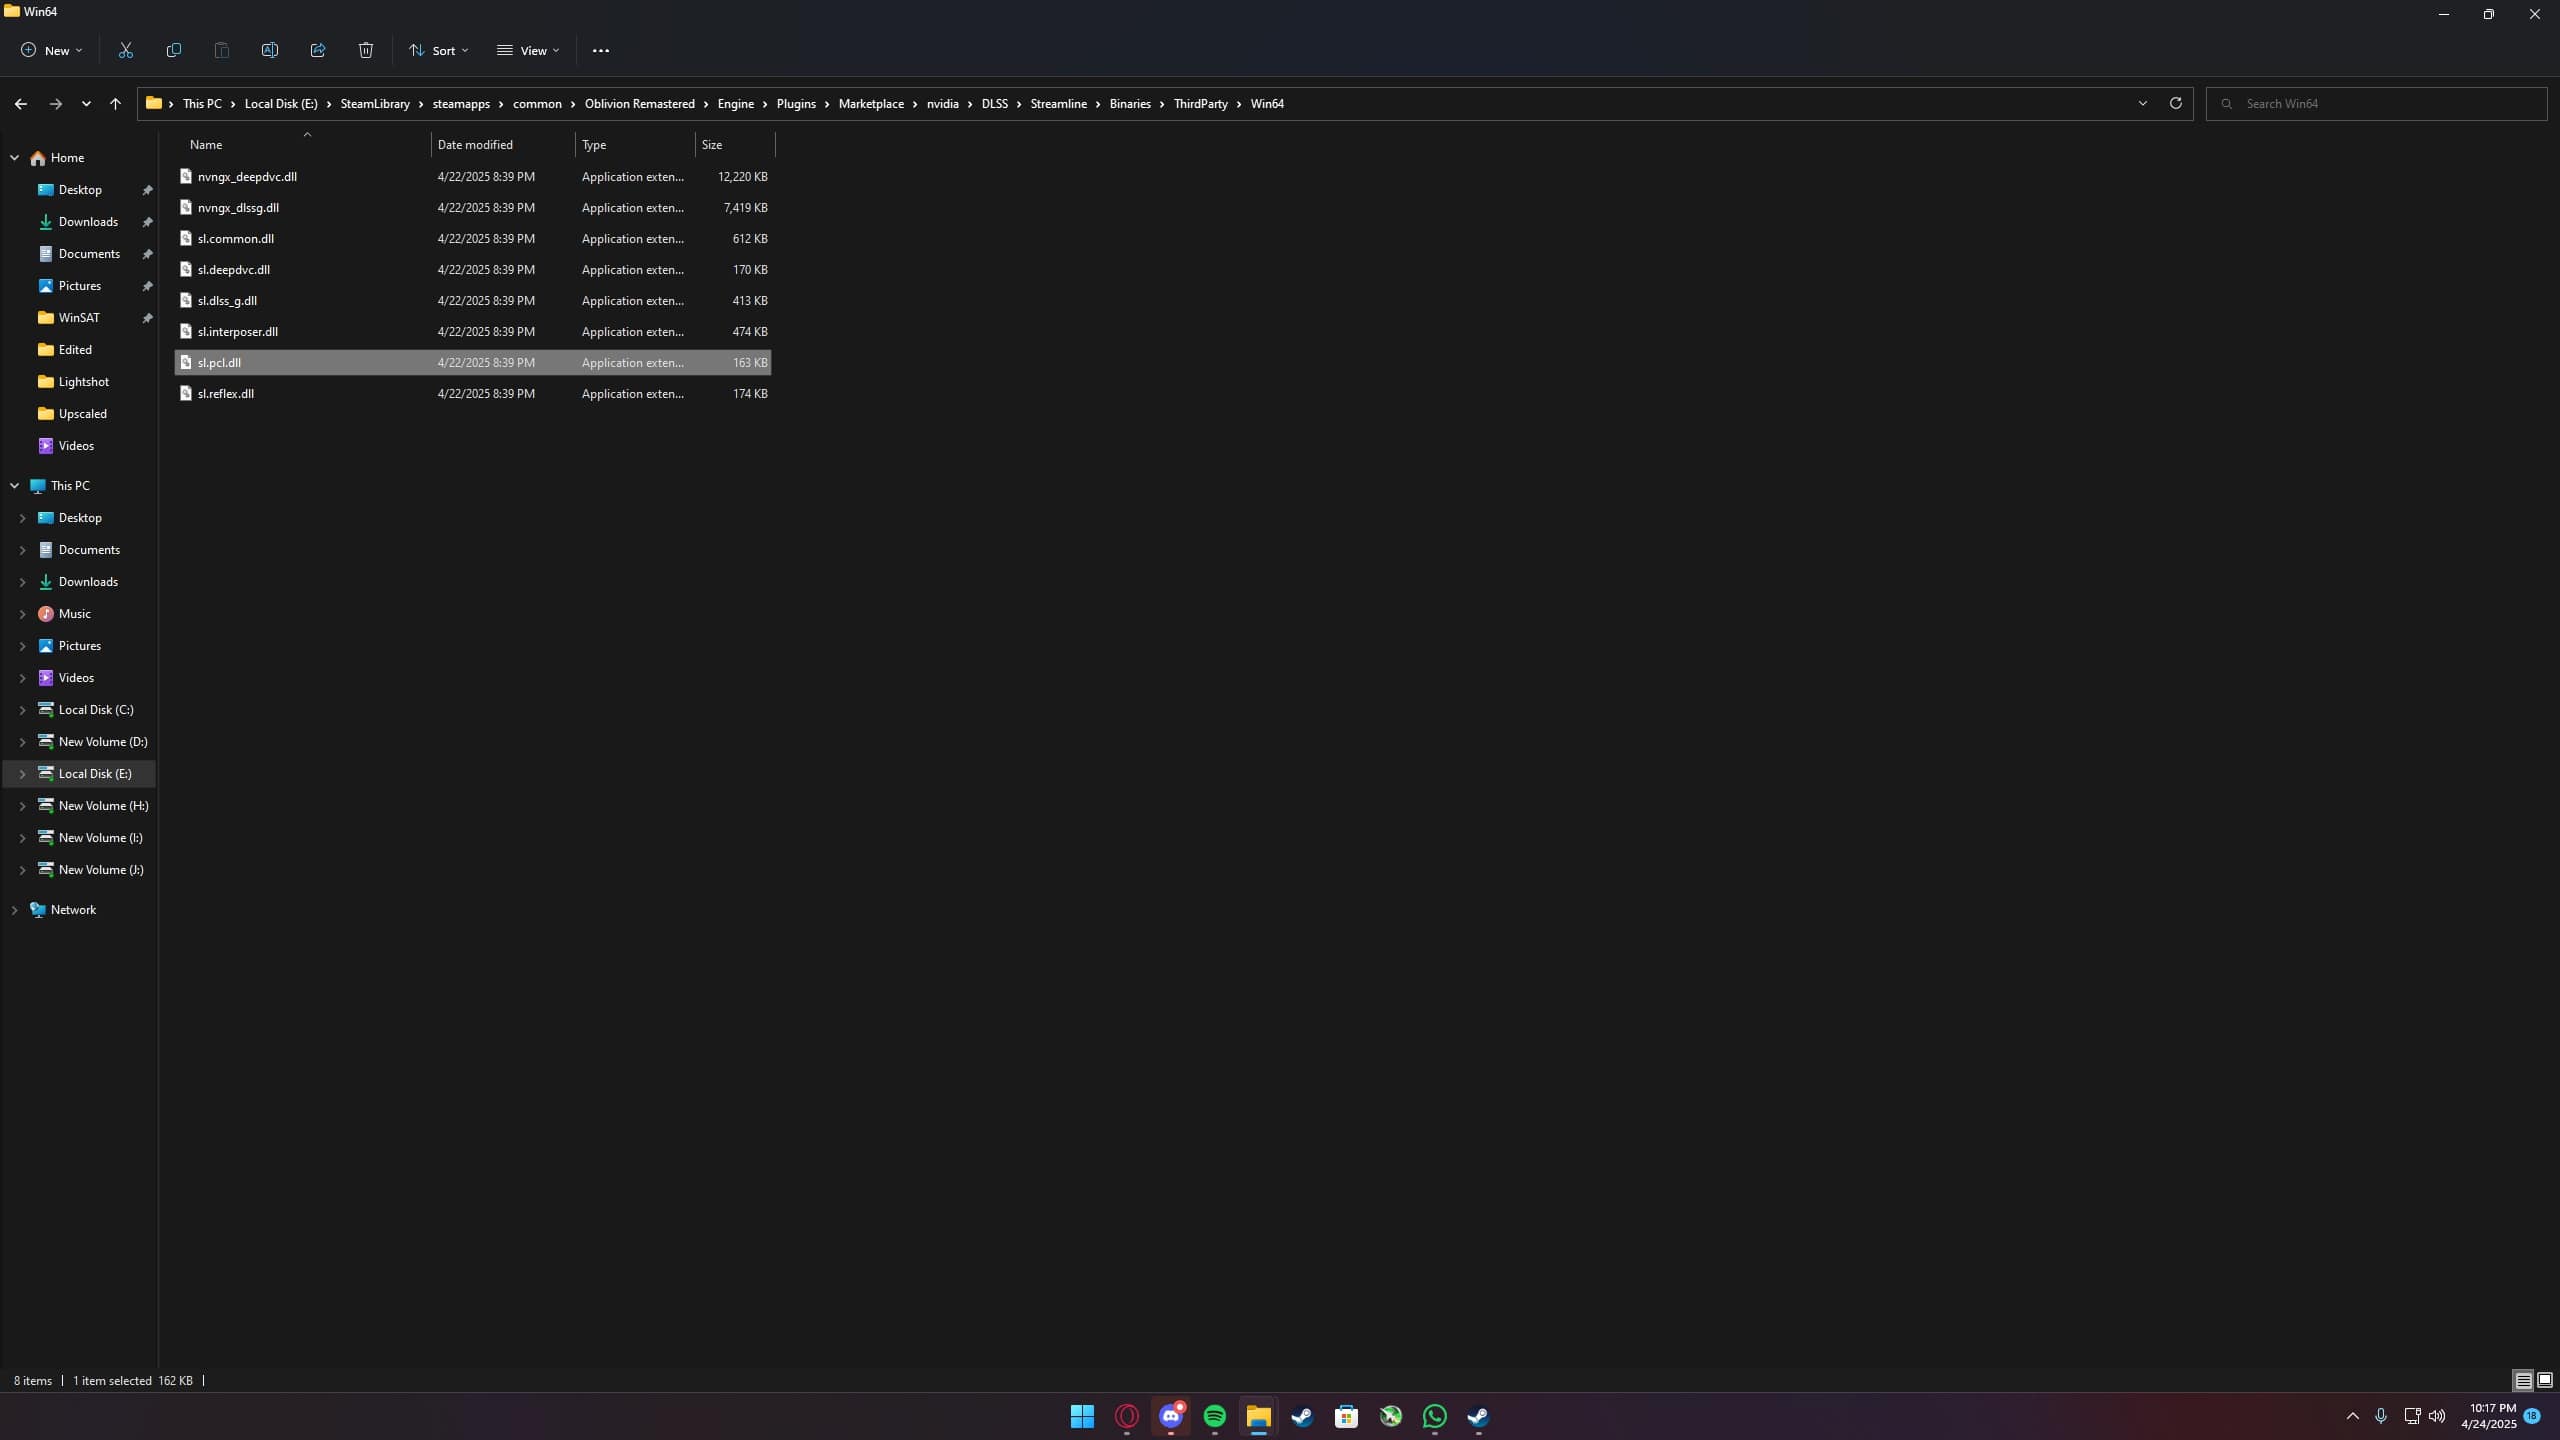Open WinSAT folder in sidebar
This screenshot has width=2560, height=1440.
coord(79,318)
